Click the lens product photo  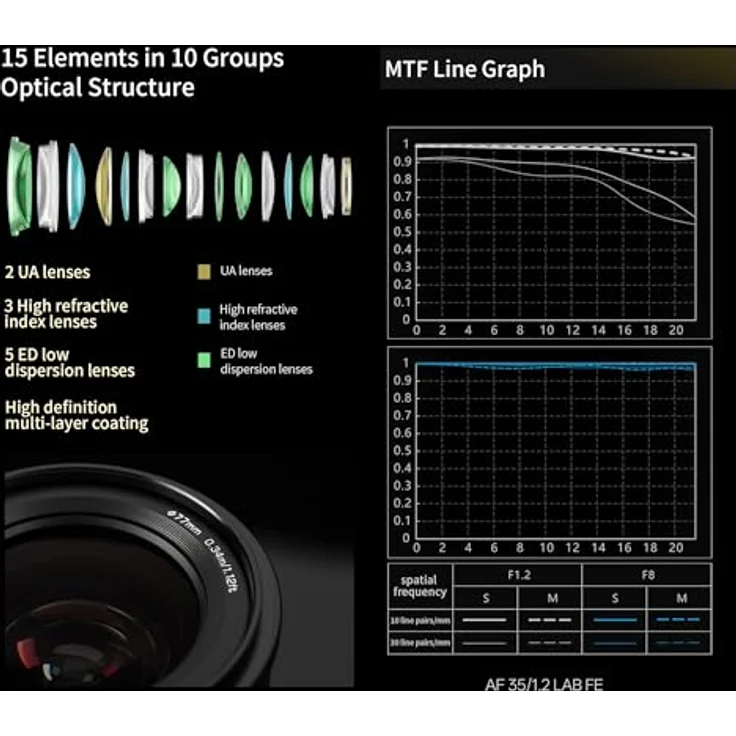179,573
